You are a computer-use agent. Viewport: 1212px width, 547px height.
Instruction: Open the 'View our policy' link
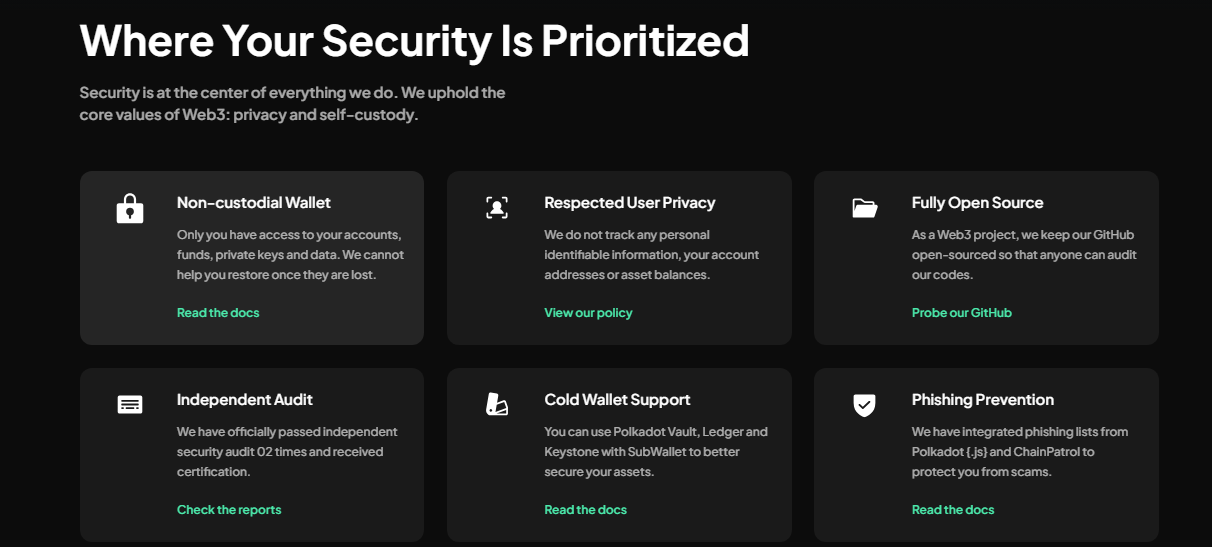(588, 313)
